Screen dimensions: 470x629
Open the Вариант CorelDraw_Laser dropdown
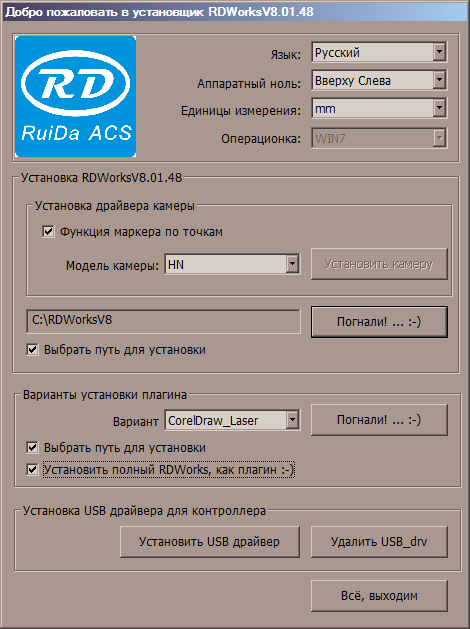[232, 420]
